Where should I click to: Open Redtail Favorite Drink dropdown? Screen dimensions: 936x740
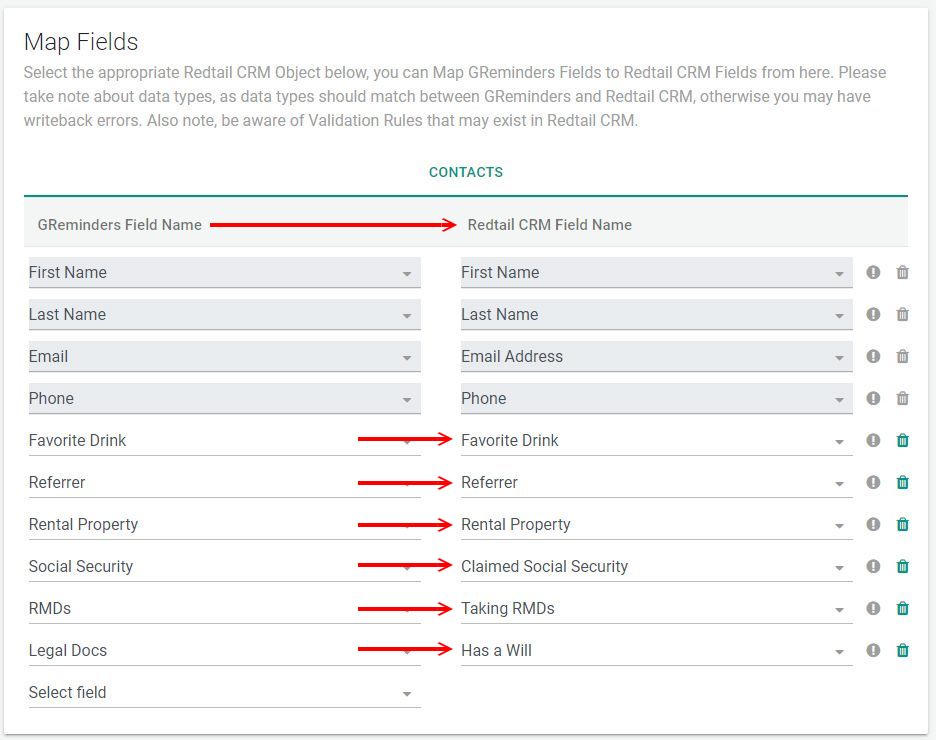pos(657,440)
